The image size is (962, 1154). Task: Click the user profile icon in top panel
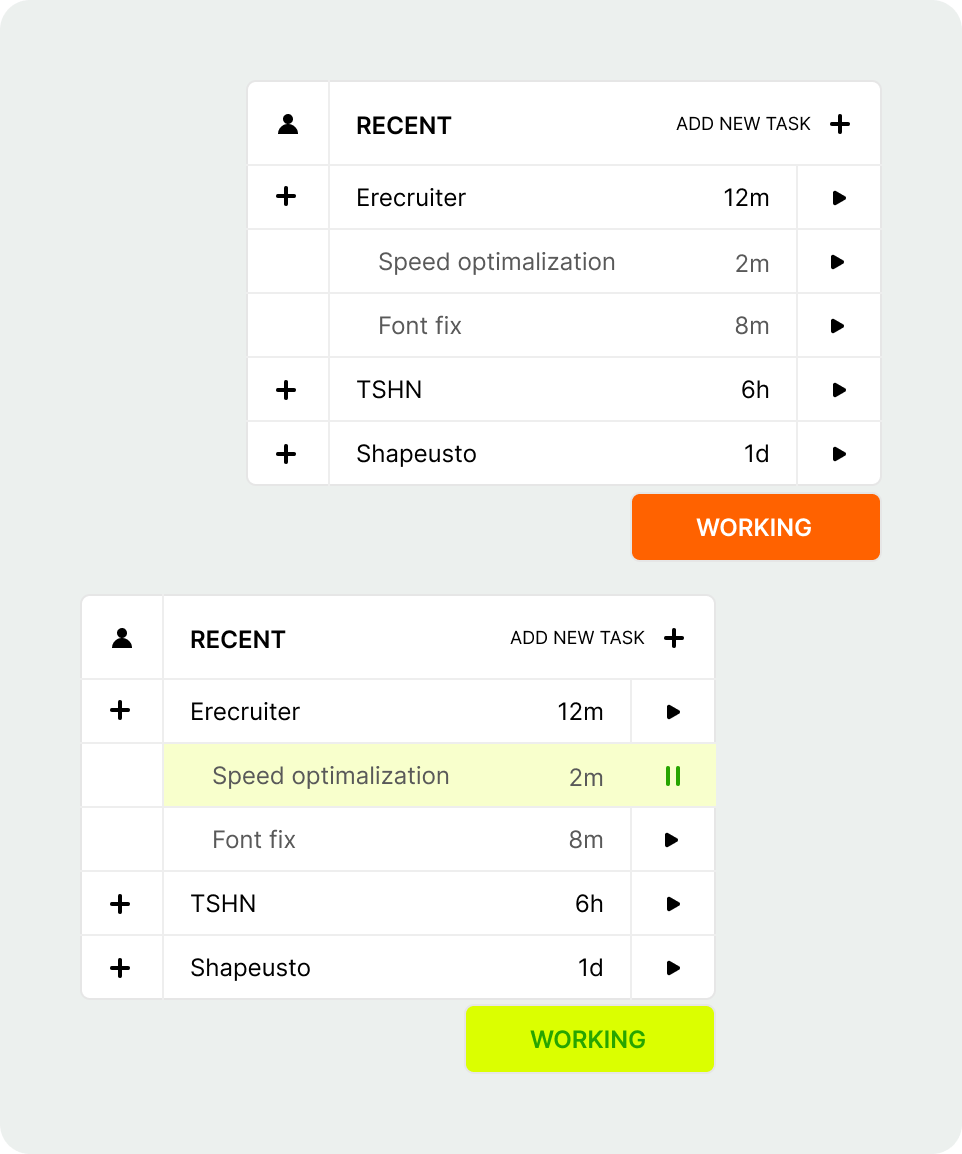tap(288, 124)
